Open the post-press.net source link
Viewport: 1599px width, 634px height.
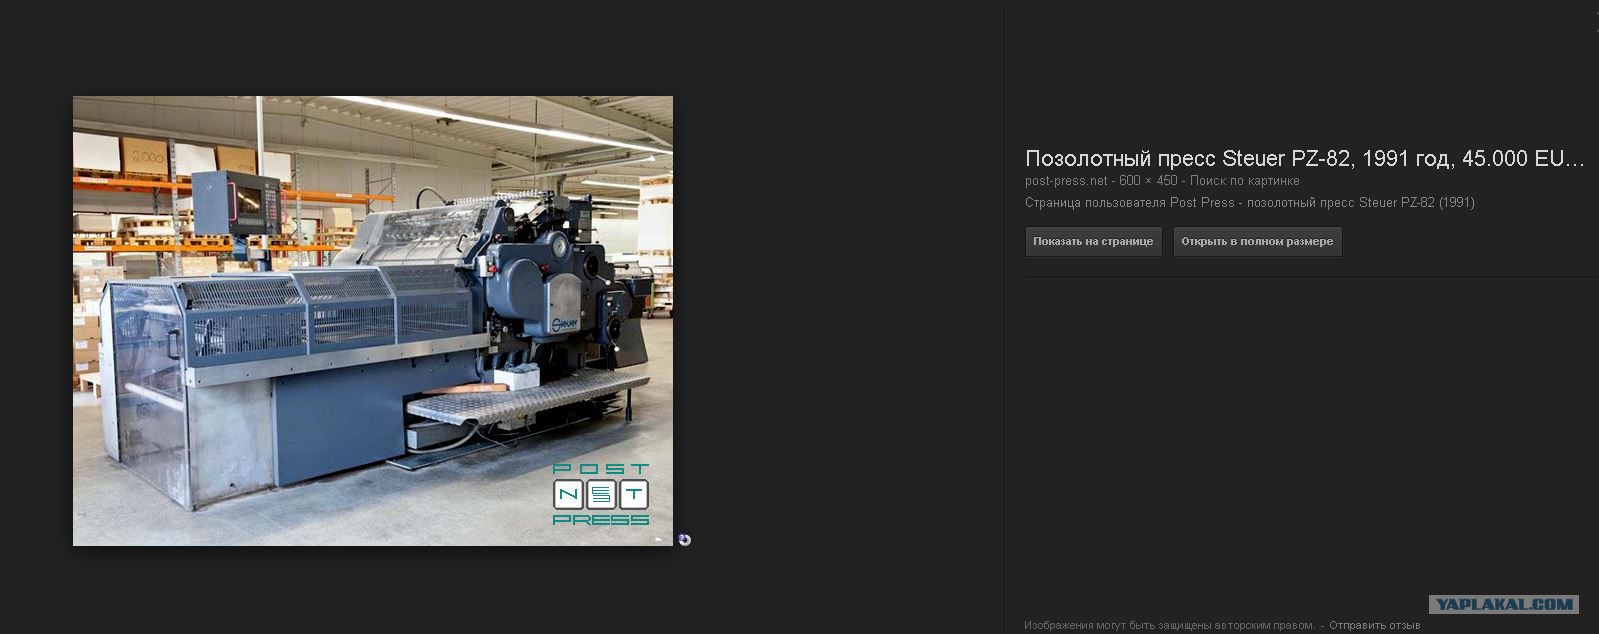[1066, 181]
